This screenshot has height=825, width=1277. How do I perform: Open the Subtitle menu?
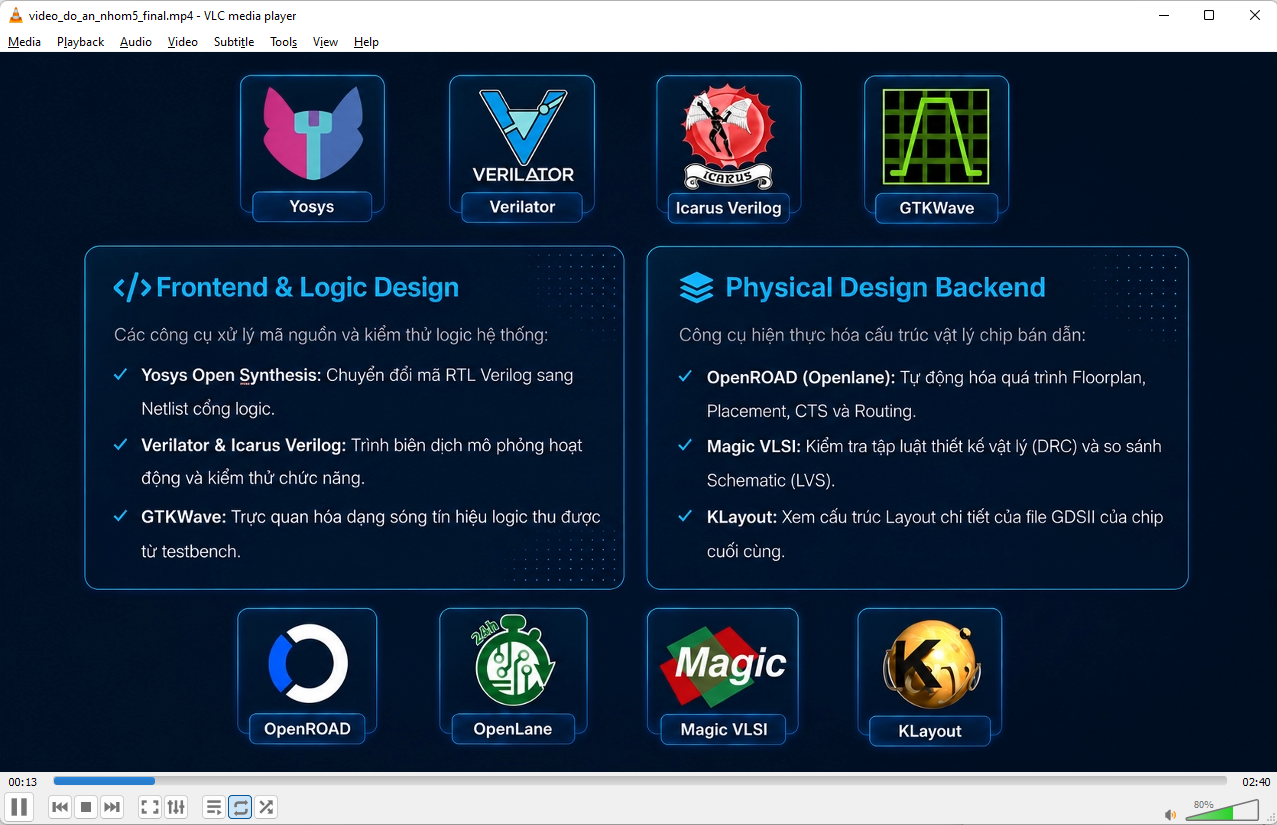pos(234,42)
